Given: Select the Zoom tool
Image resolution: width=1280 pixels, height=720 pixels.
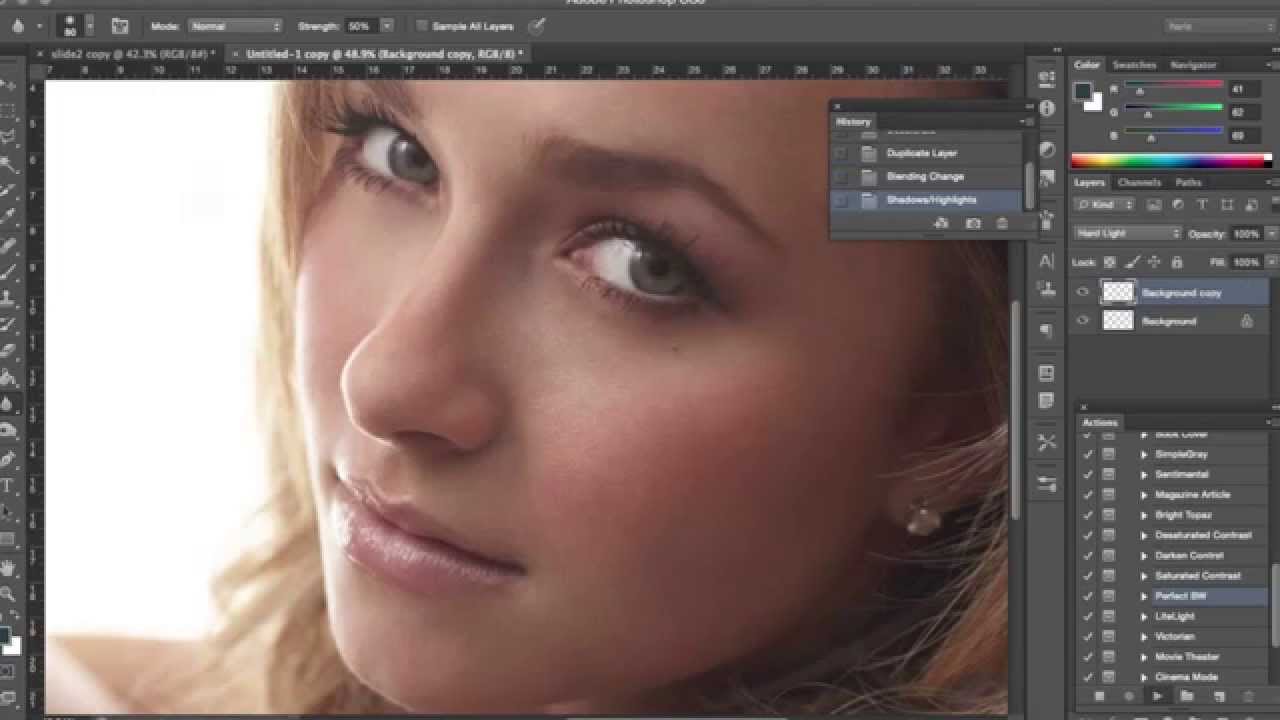Looking at the screenshot, I should click(x=8, y=594).
